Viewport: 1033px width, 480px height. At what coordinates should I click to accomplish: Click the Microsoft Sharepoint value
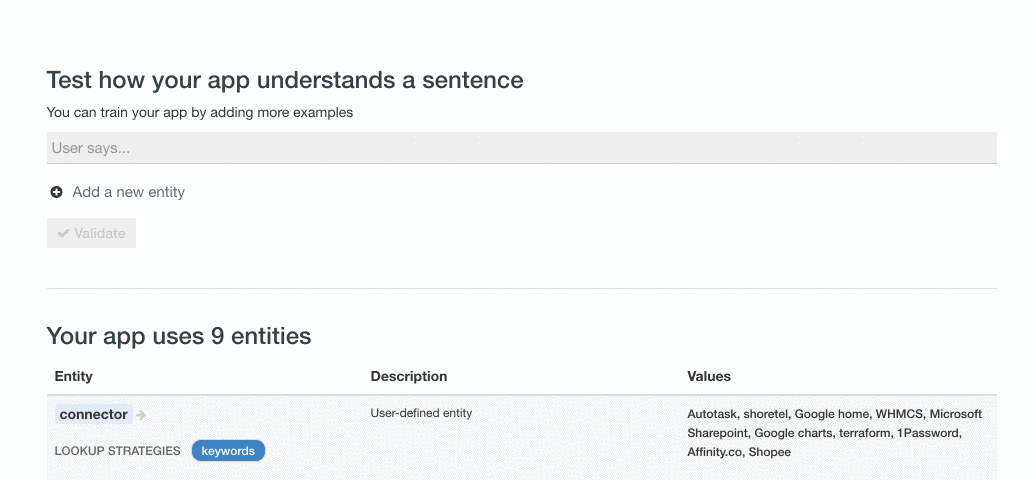tap(722, 433)
